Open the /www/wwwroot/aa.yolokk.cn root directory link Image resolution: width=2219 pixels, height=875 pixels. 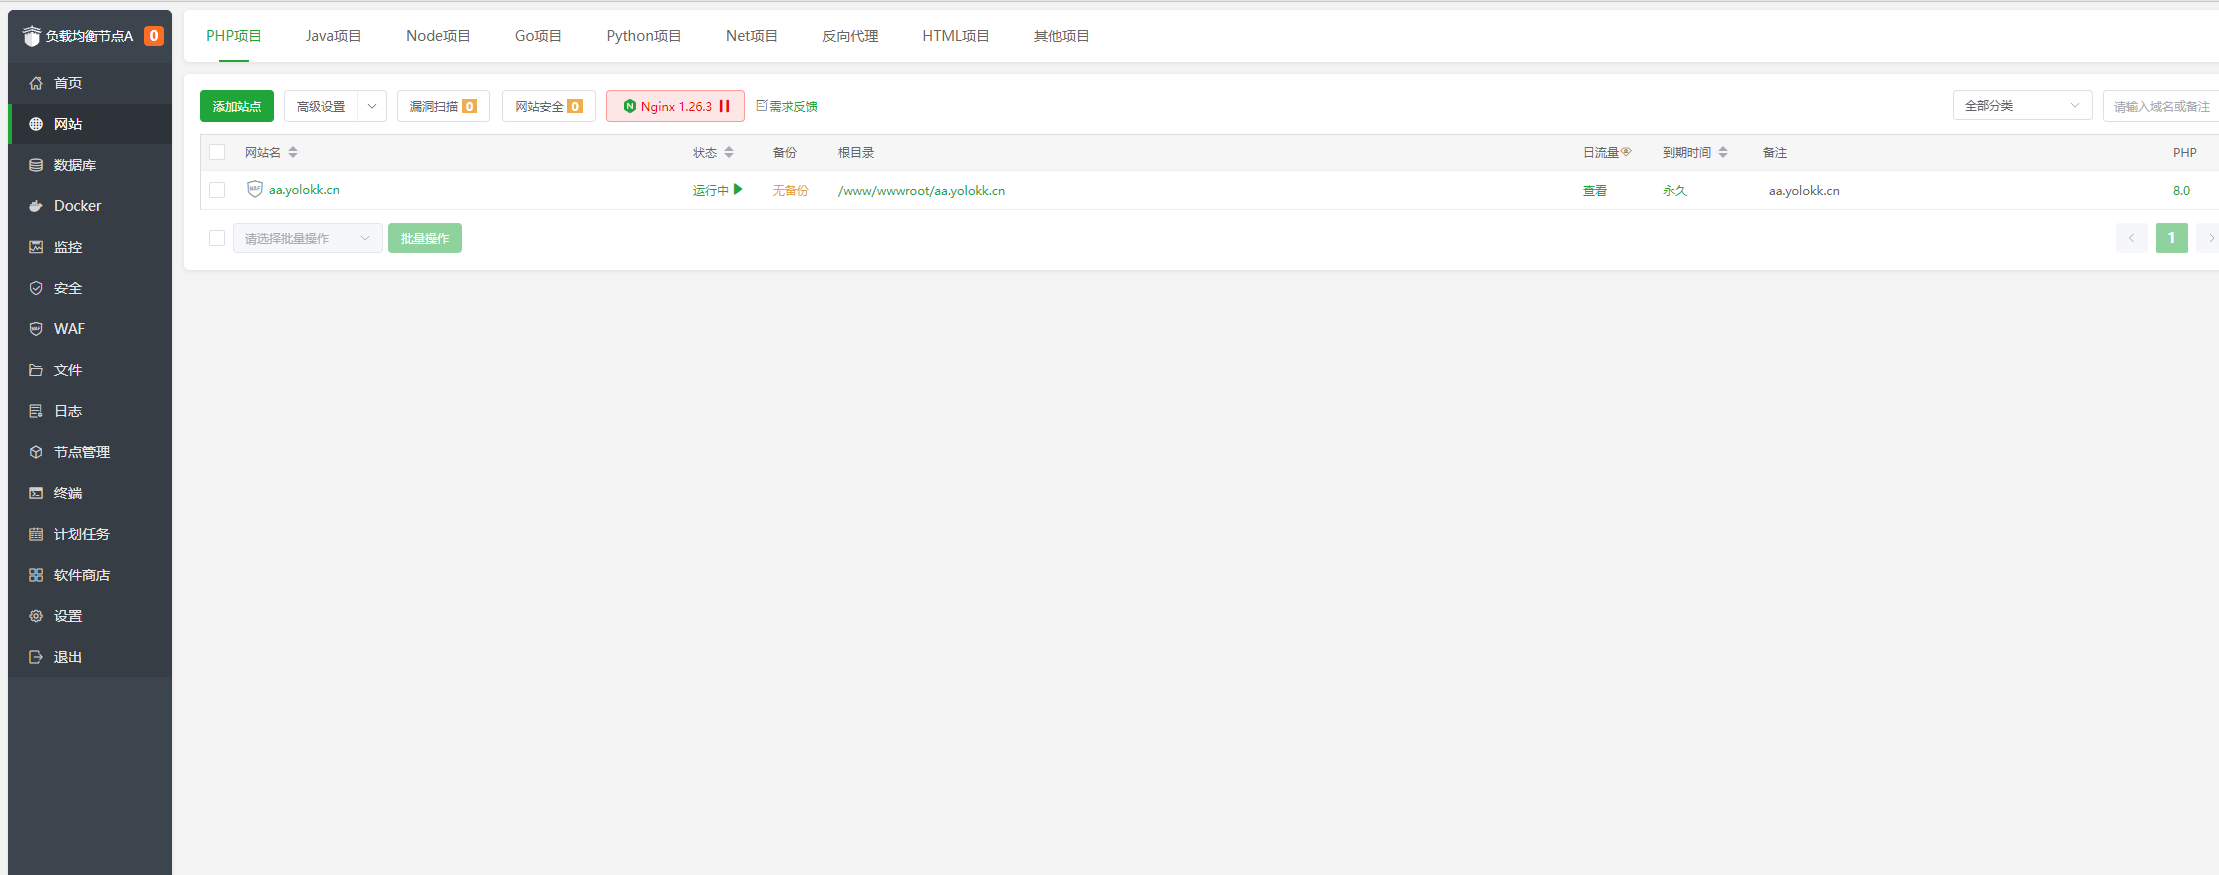point(921,191)
